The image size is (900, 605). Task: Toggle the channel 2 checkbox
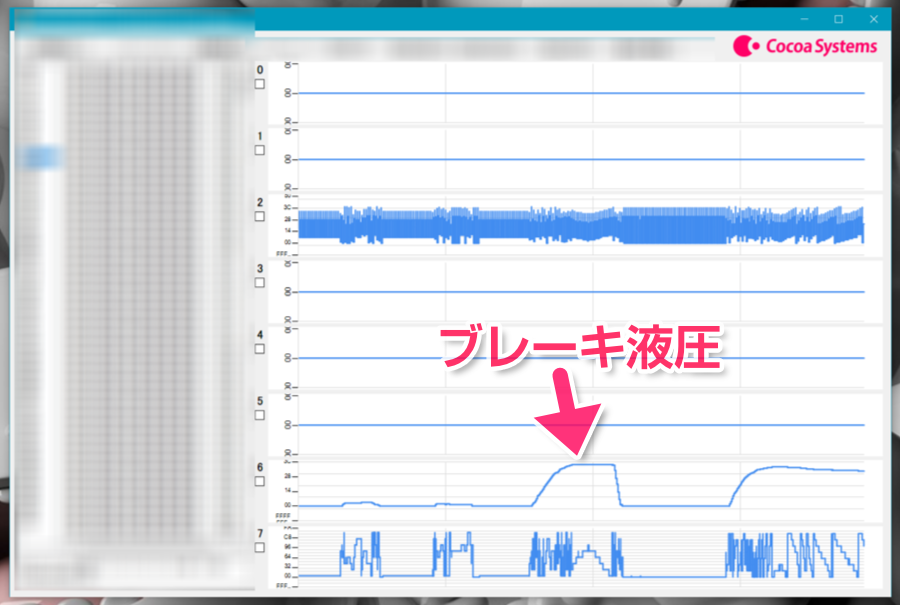pos(259,217)
